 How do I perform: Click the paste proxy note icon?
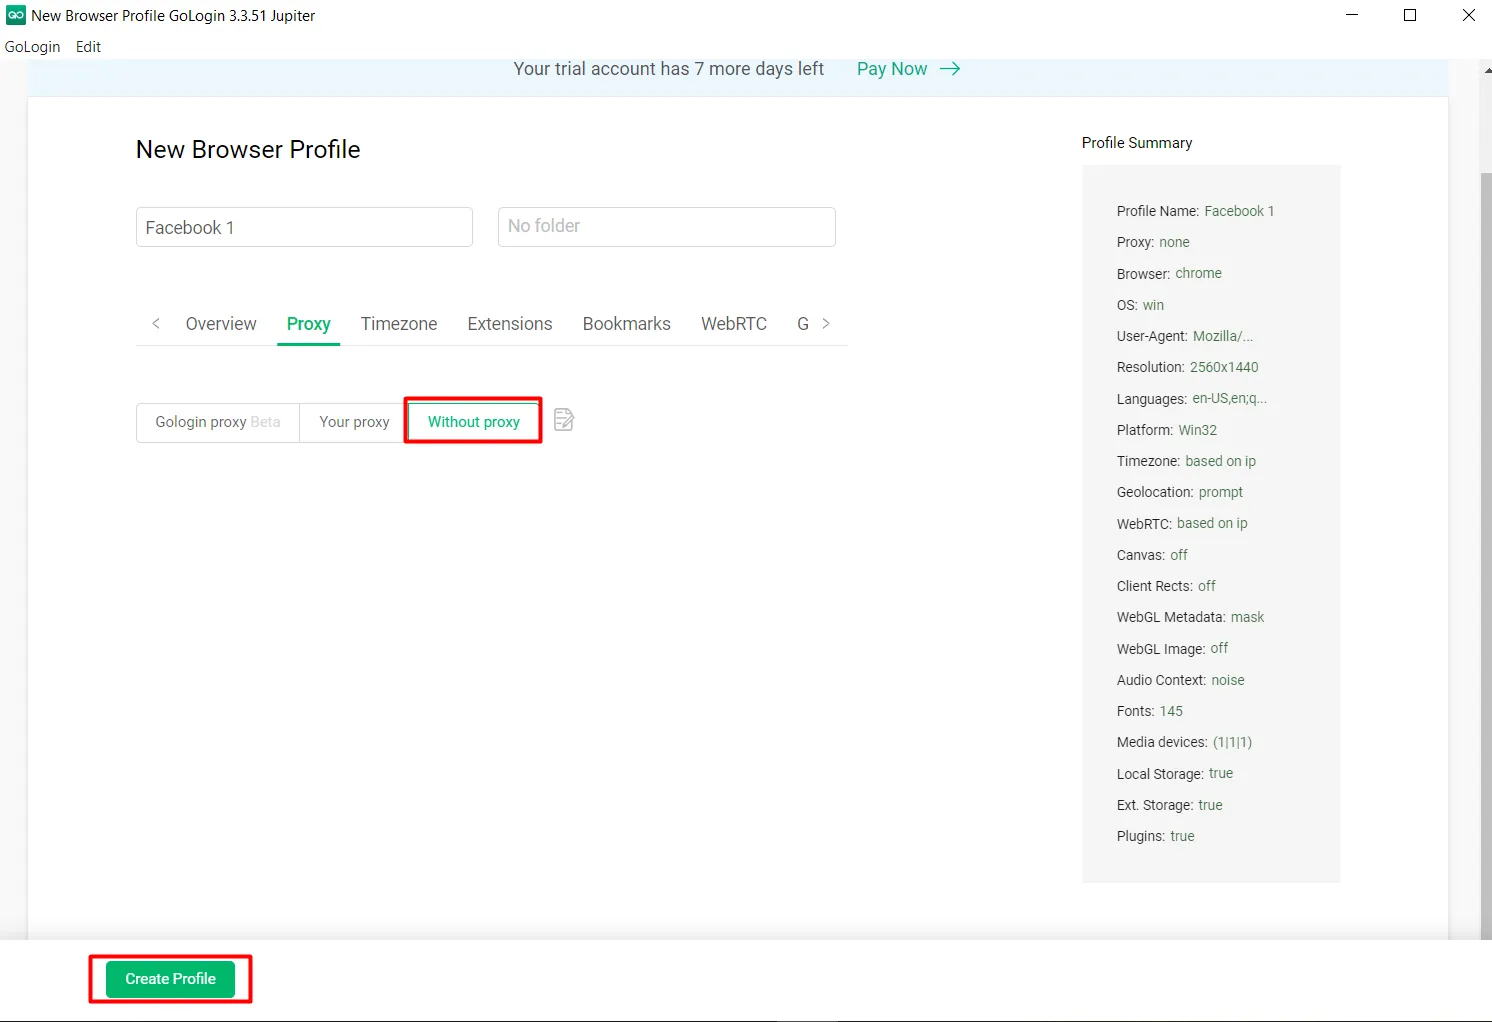pyautogui.click(x=564, y=420)
